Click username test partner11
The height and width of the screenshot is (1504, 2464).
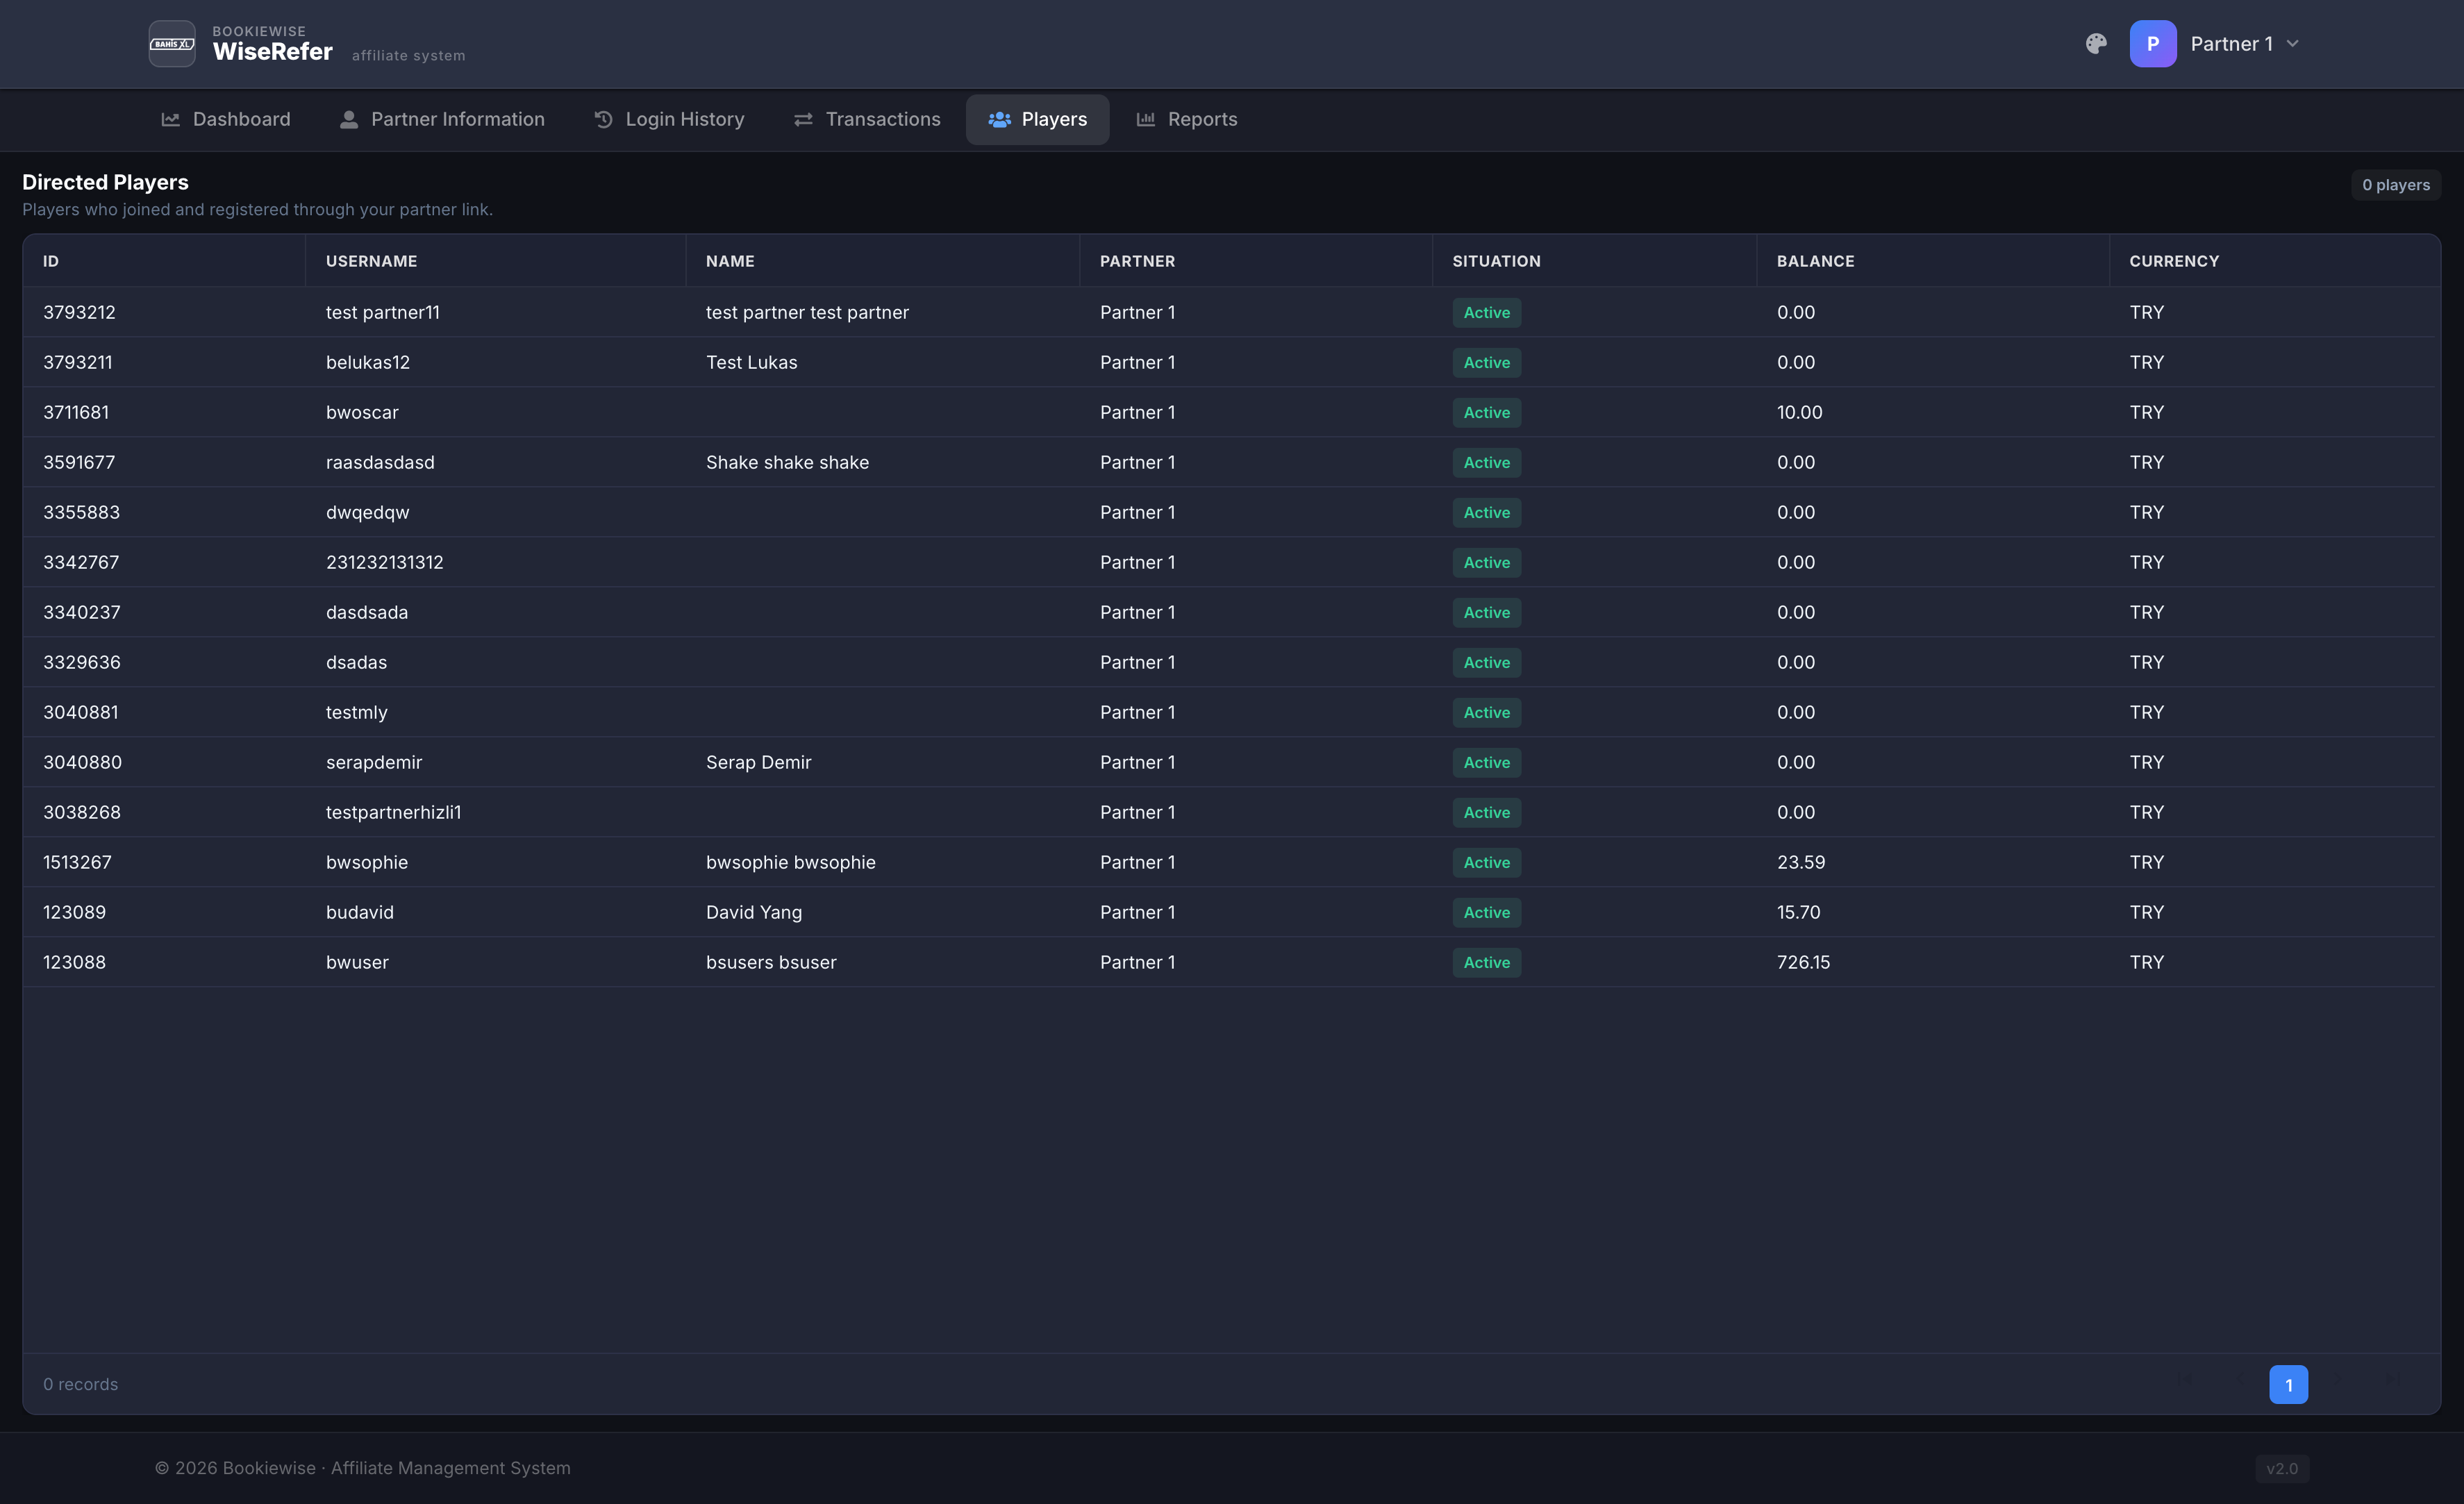click(x=383, y=312)
